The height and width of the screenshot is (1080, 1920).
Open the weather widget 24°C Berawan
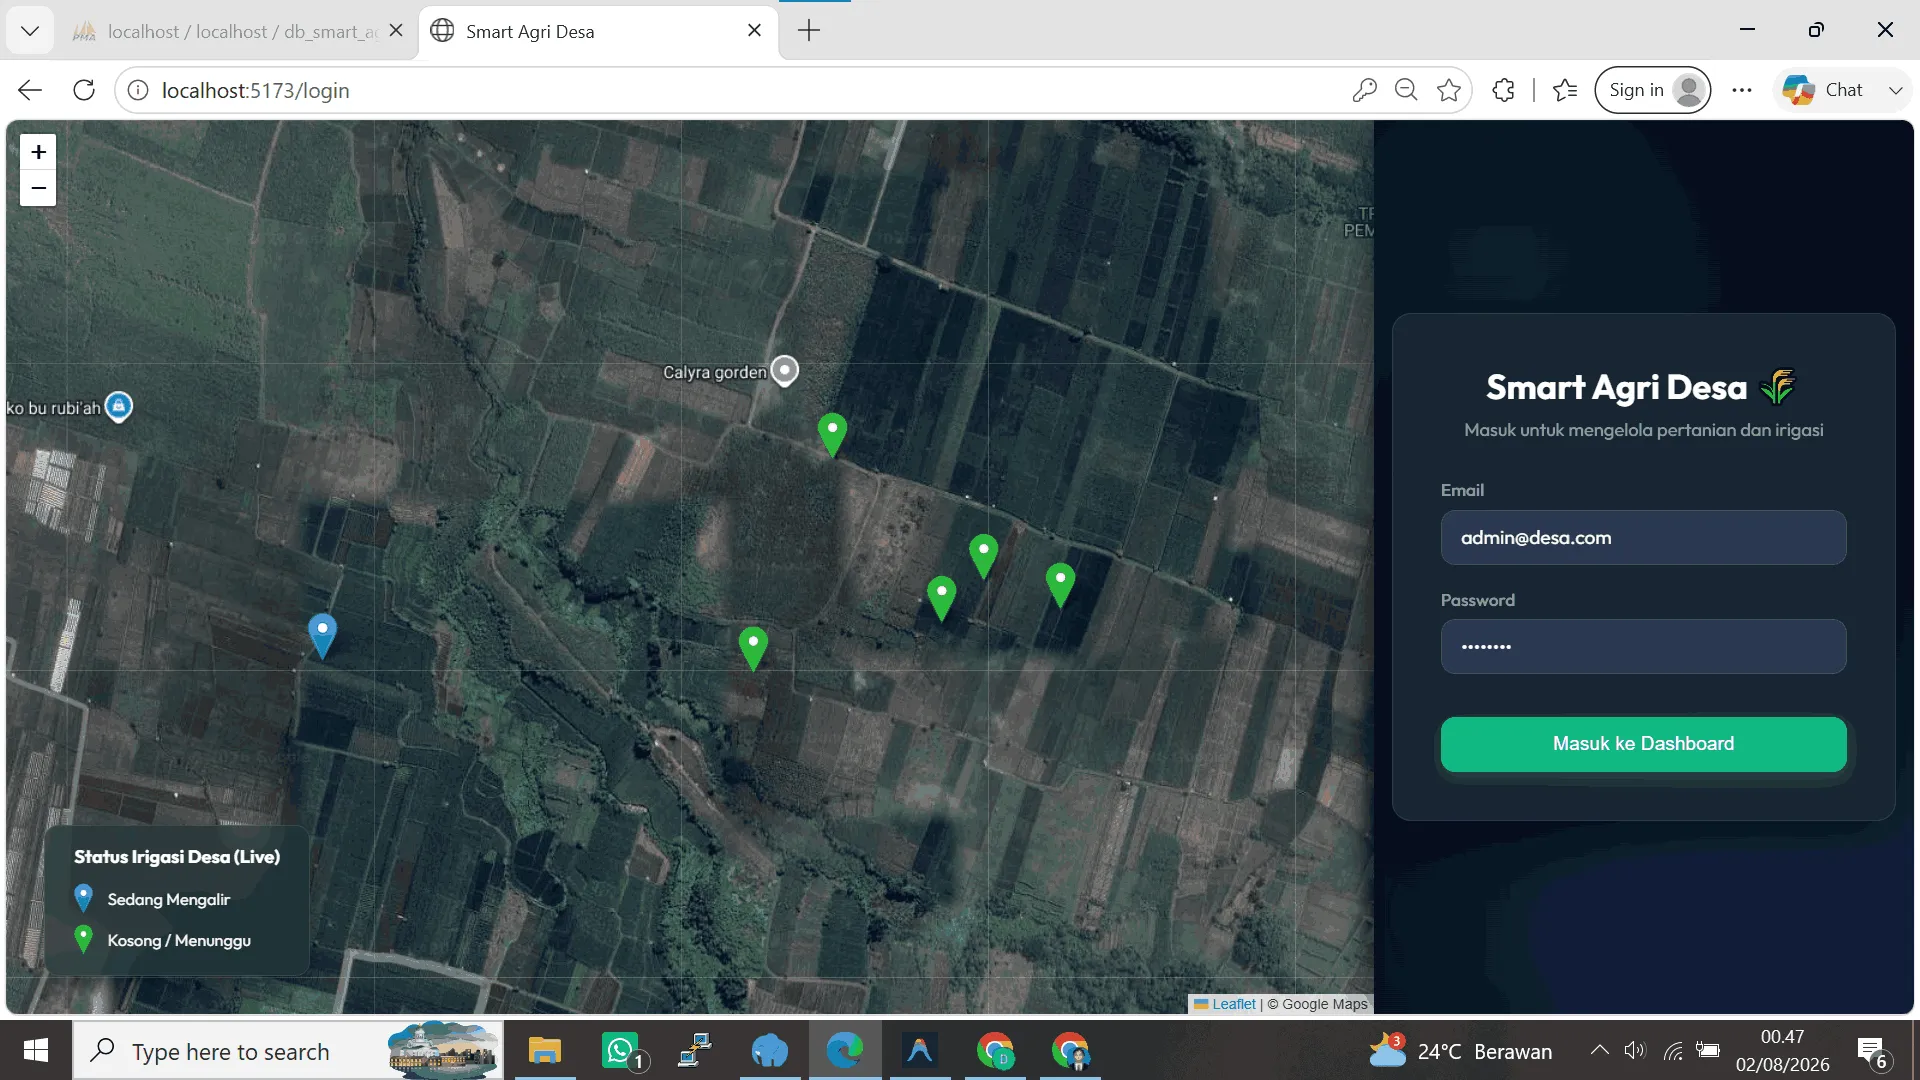[1460, 1051]
